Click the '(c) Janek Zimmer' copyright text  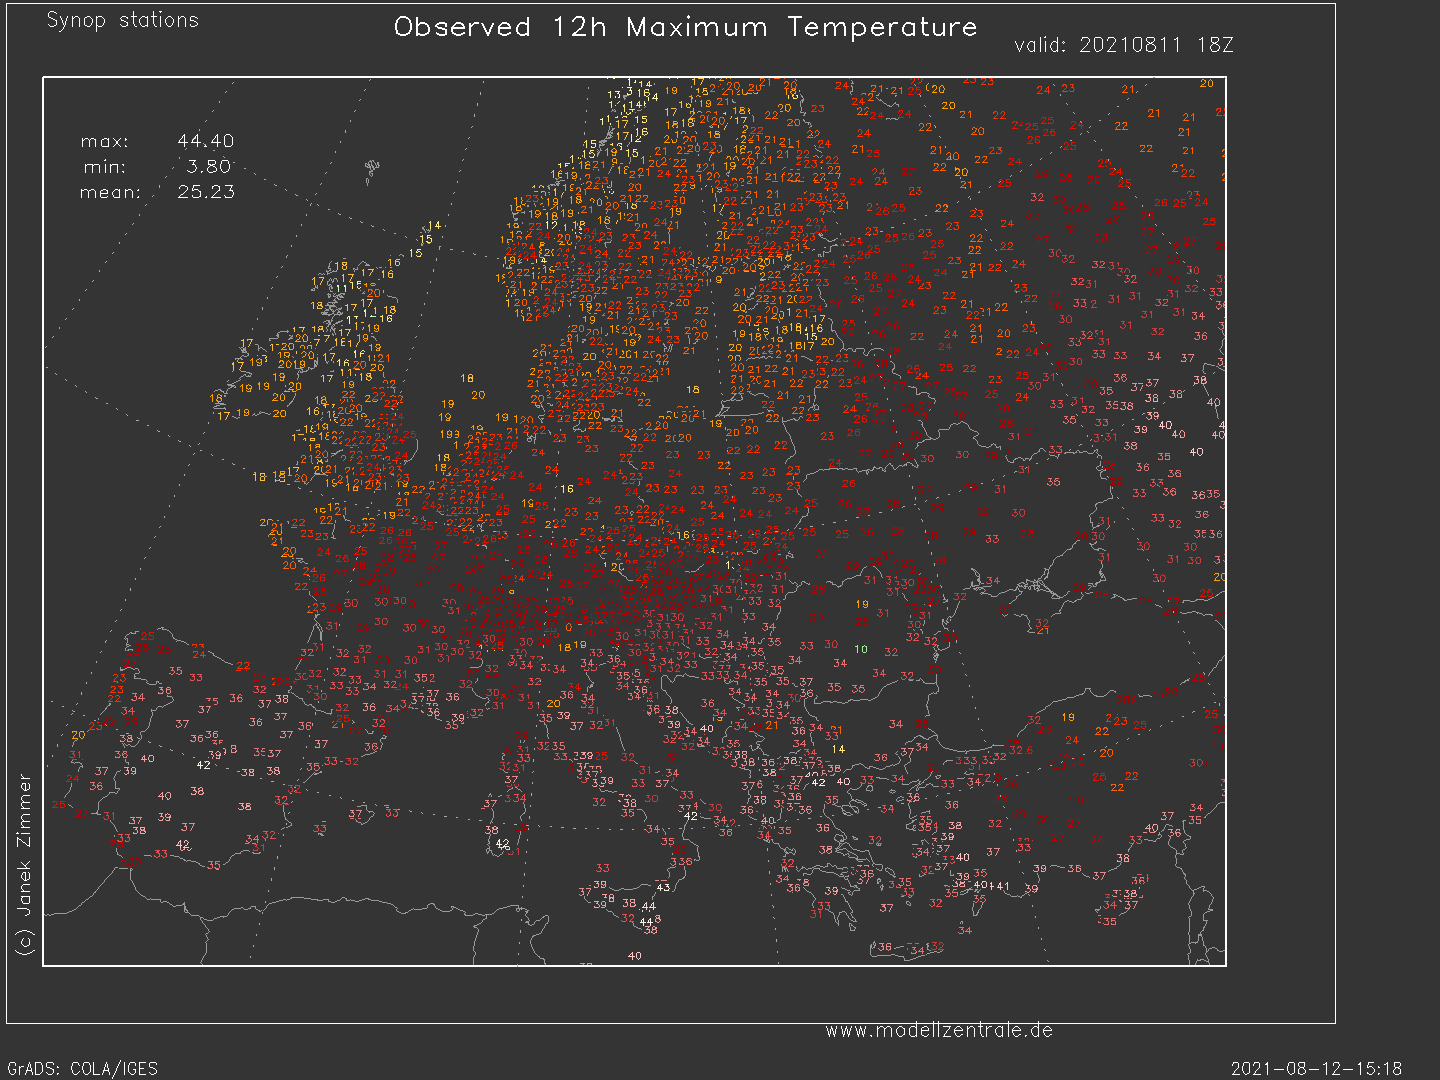click(x=24, y=864)
